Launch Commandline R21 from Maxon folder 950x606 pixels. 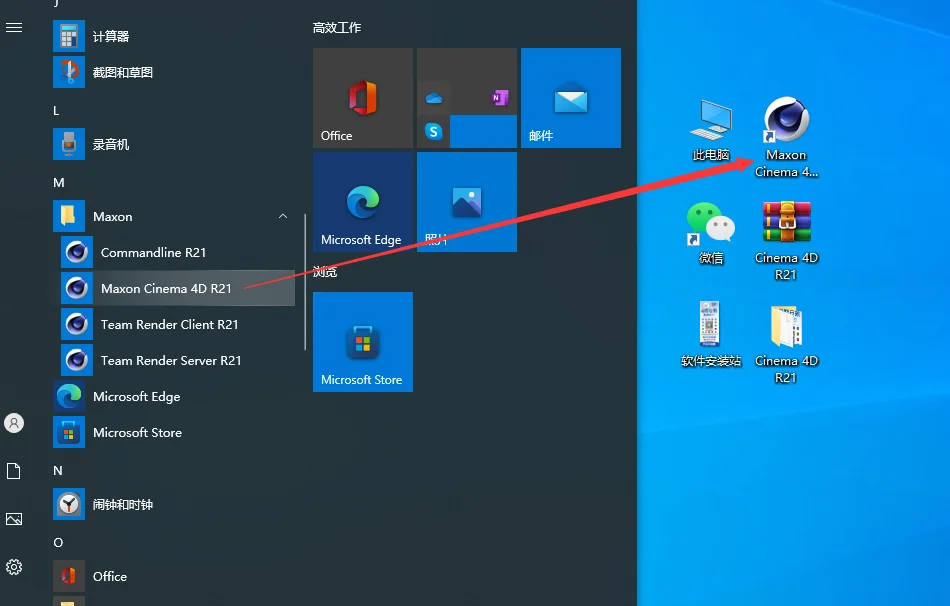tap(177, 252)
